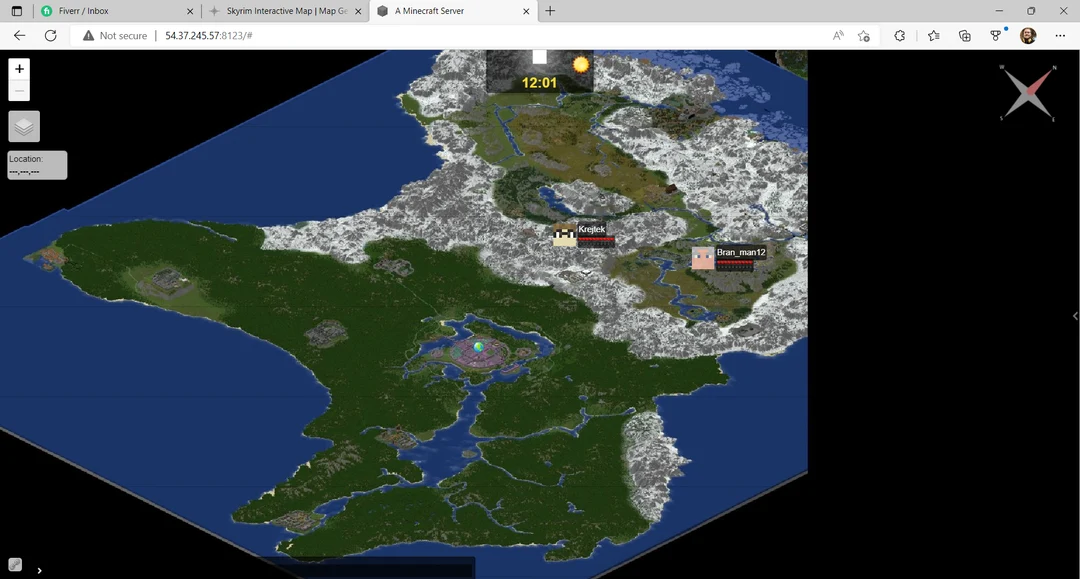Toggle favorite with the address bar star
This screenshot has height=579, width=1080.
click(x=864, y=36)
